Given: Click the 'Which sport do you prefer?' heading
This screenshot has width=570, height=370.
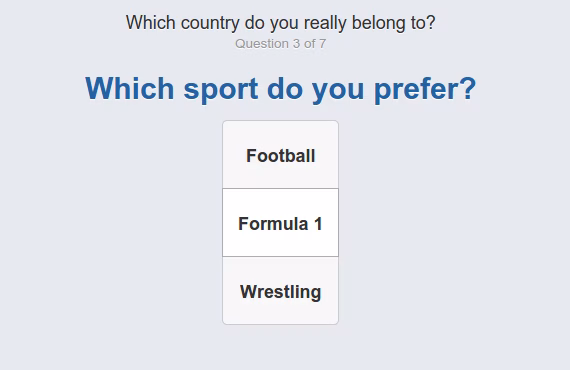Looking at the screenshot, I should pos(280,89).
